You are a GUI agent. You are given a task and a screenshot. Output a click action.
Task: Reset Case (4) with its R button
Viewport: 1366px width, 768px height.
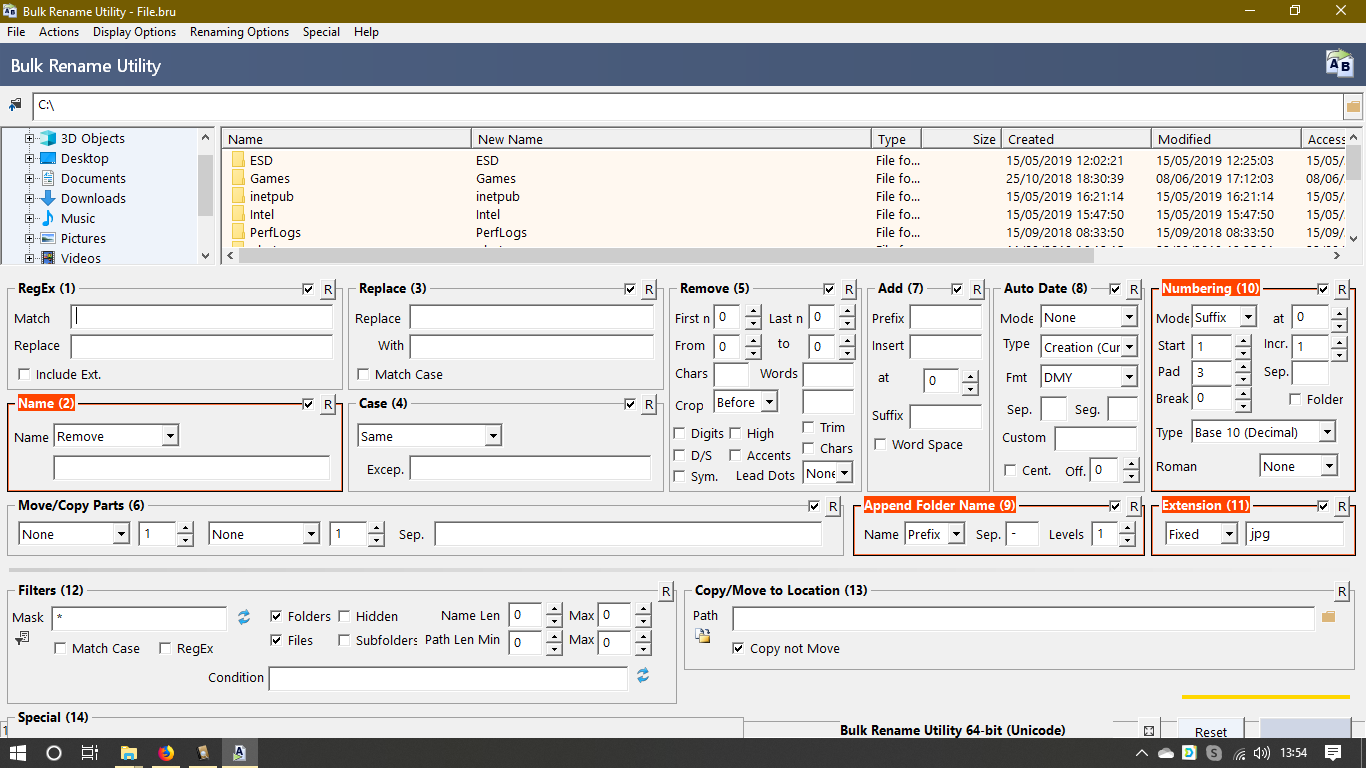coord(649,405)
